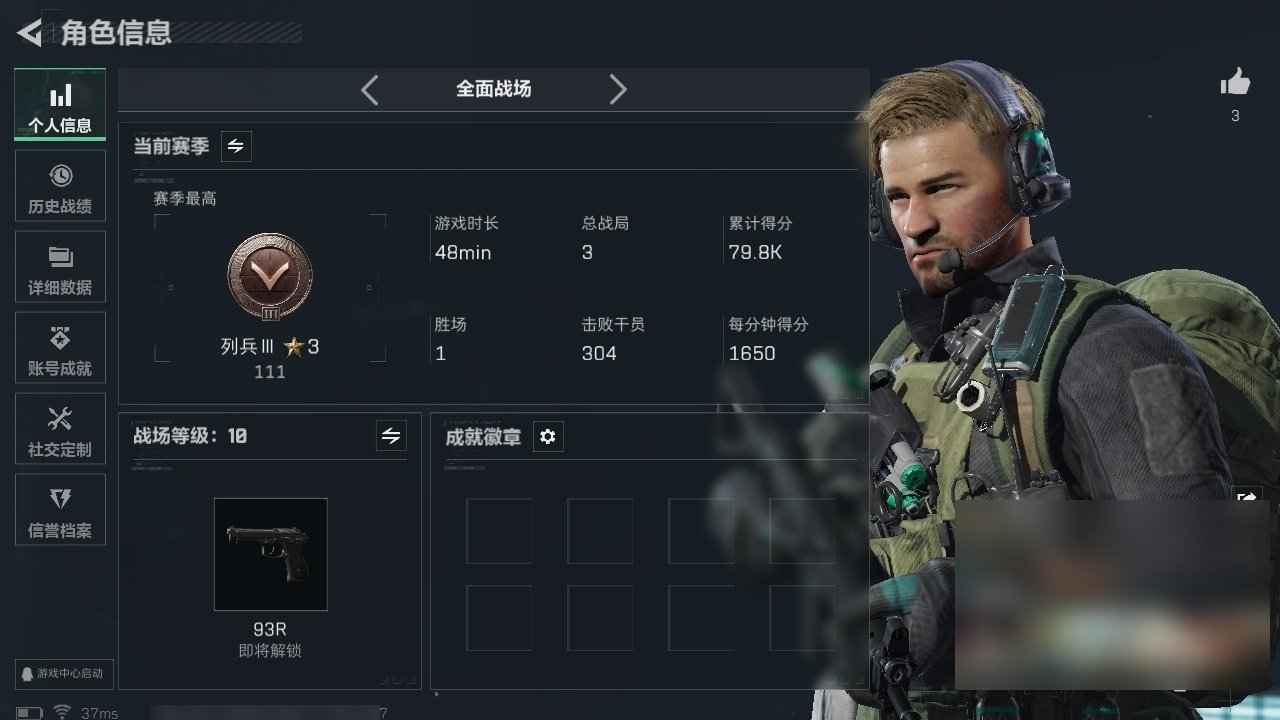
Task: Toggle swap icon beside 战场等级
Action: pyautogui.click(x=391, y=436)
